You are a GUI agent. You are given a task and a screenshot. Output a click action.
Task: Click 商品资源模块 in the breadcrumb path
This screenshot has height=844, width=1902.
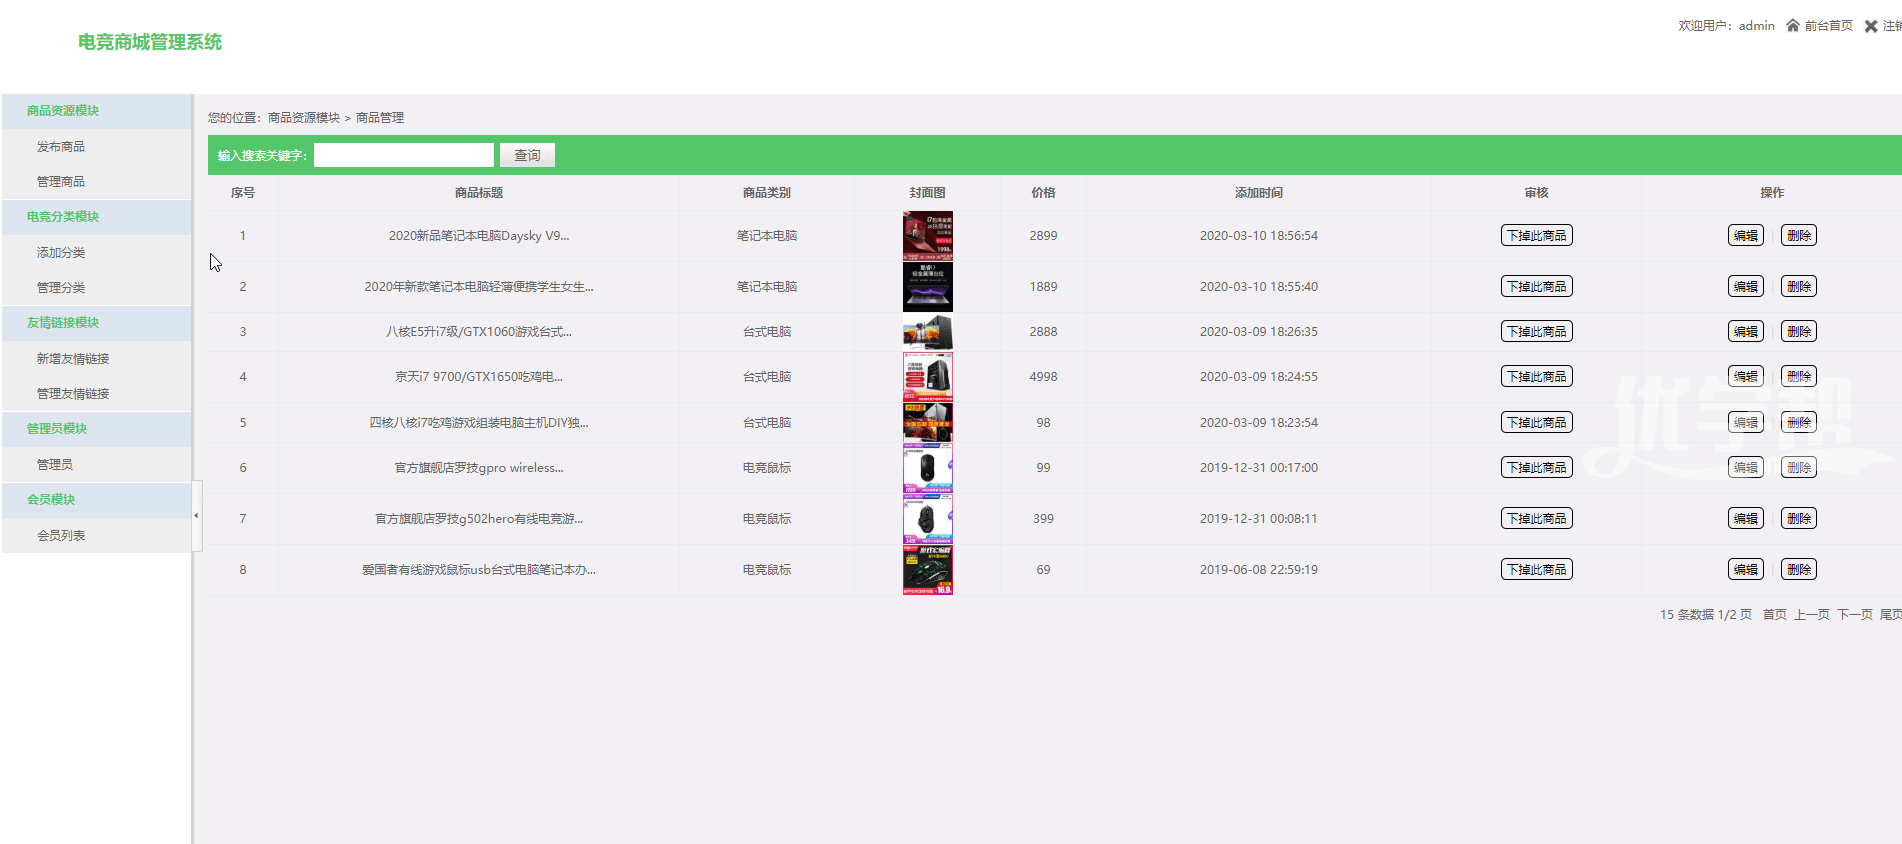click(x=304, y=118)
